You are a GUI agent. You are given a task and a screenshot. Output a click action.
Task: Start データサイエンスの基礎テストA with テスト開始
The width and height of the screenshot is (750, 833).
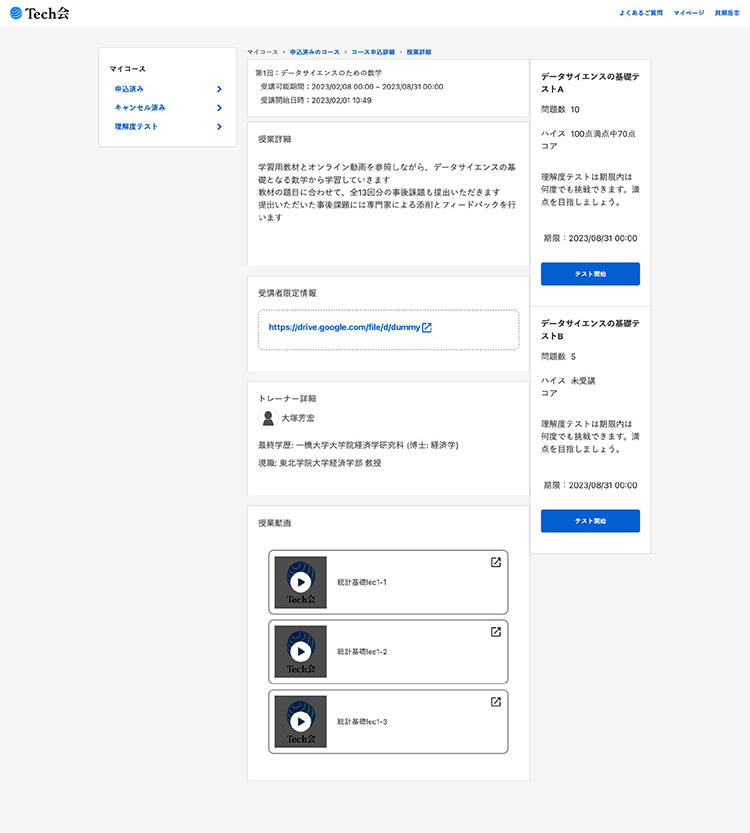pos(590,274)
